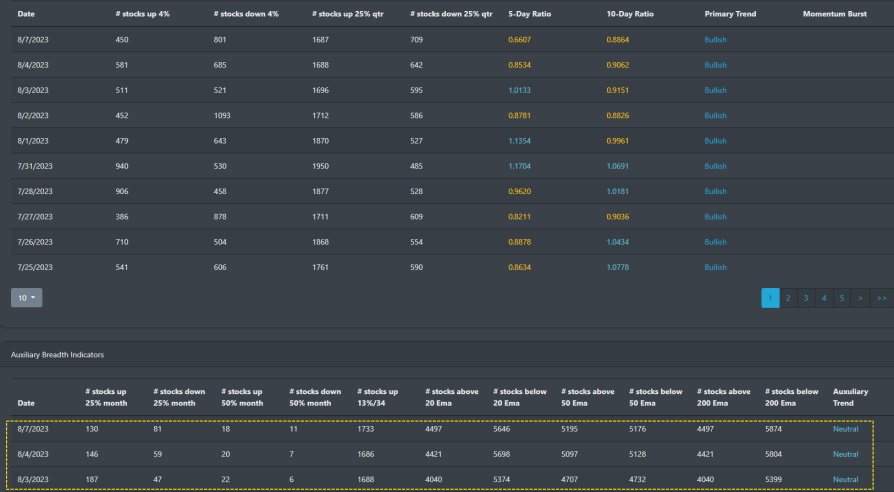This screenshot has width=894, height=492.
Task: Select 10-Day Ratio value 0.8864
Action: click(x=617, y=40)
